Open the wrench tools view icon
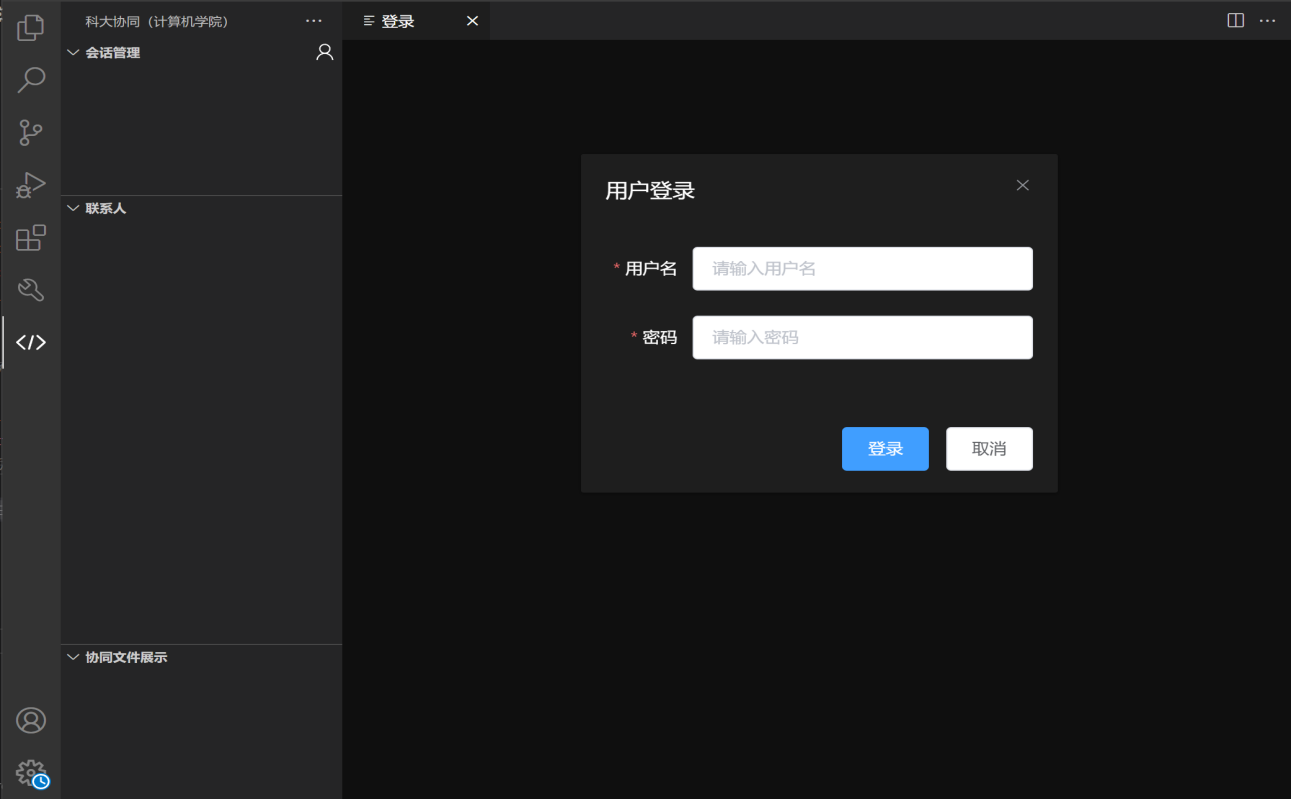The height and width of the screenshot is (799, 1291). [31, 290]
